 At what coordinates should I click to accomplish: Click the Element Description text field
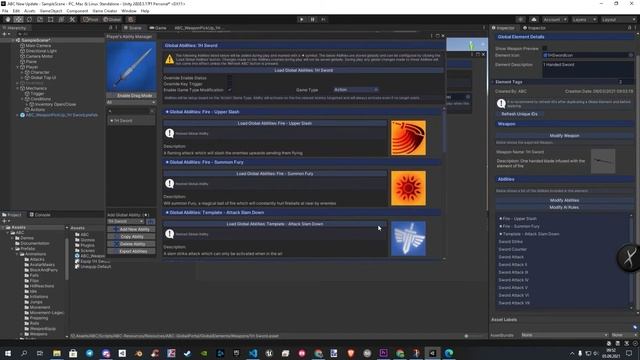point(588,69)
